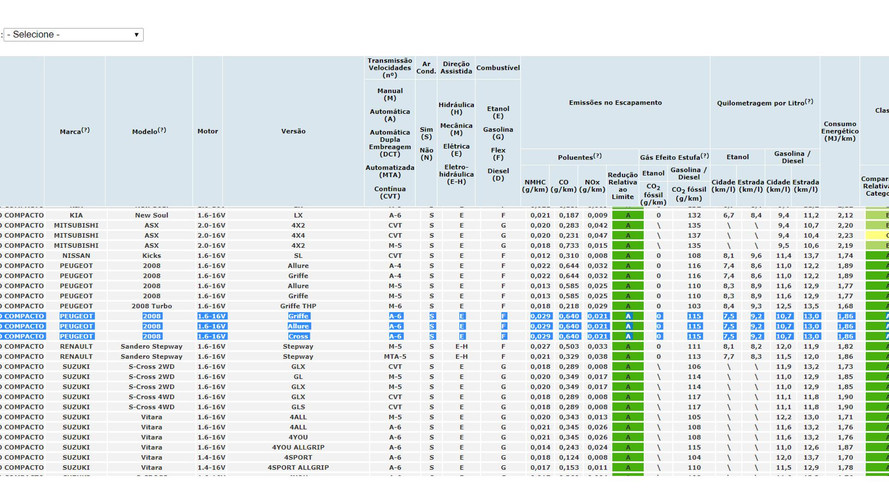Click the 'New Soul' model cell

tap(151, 215)
